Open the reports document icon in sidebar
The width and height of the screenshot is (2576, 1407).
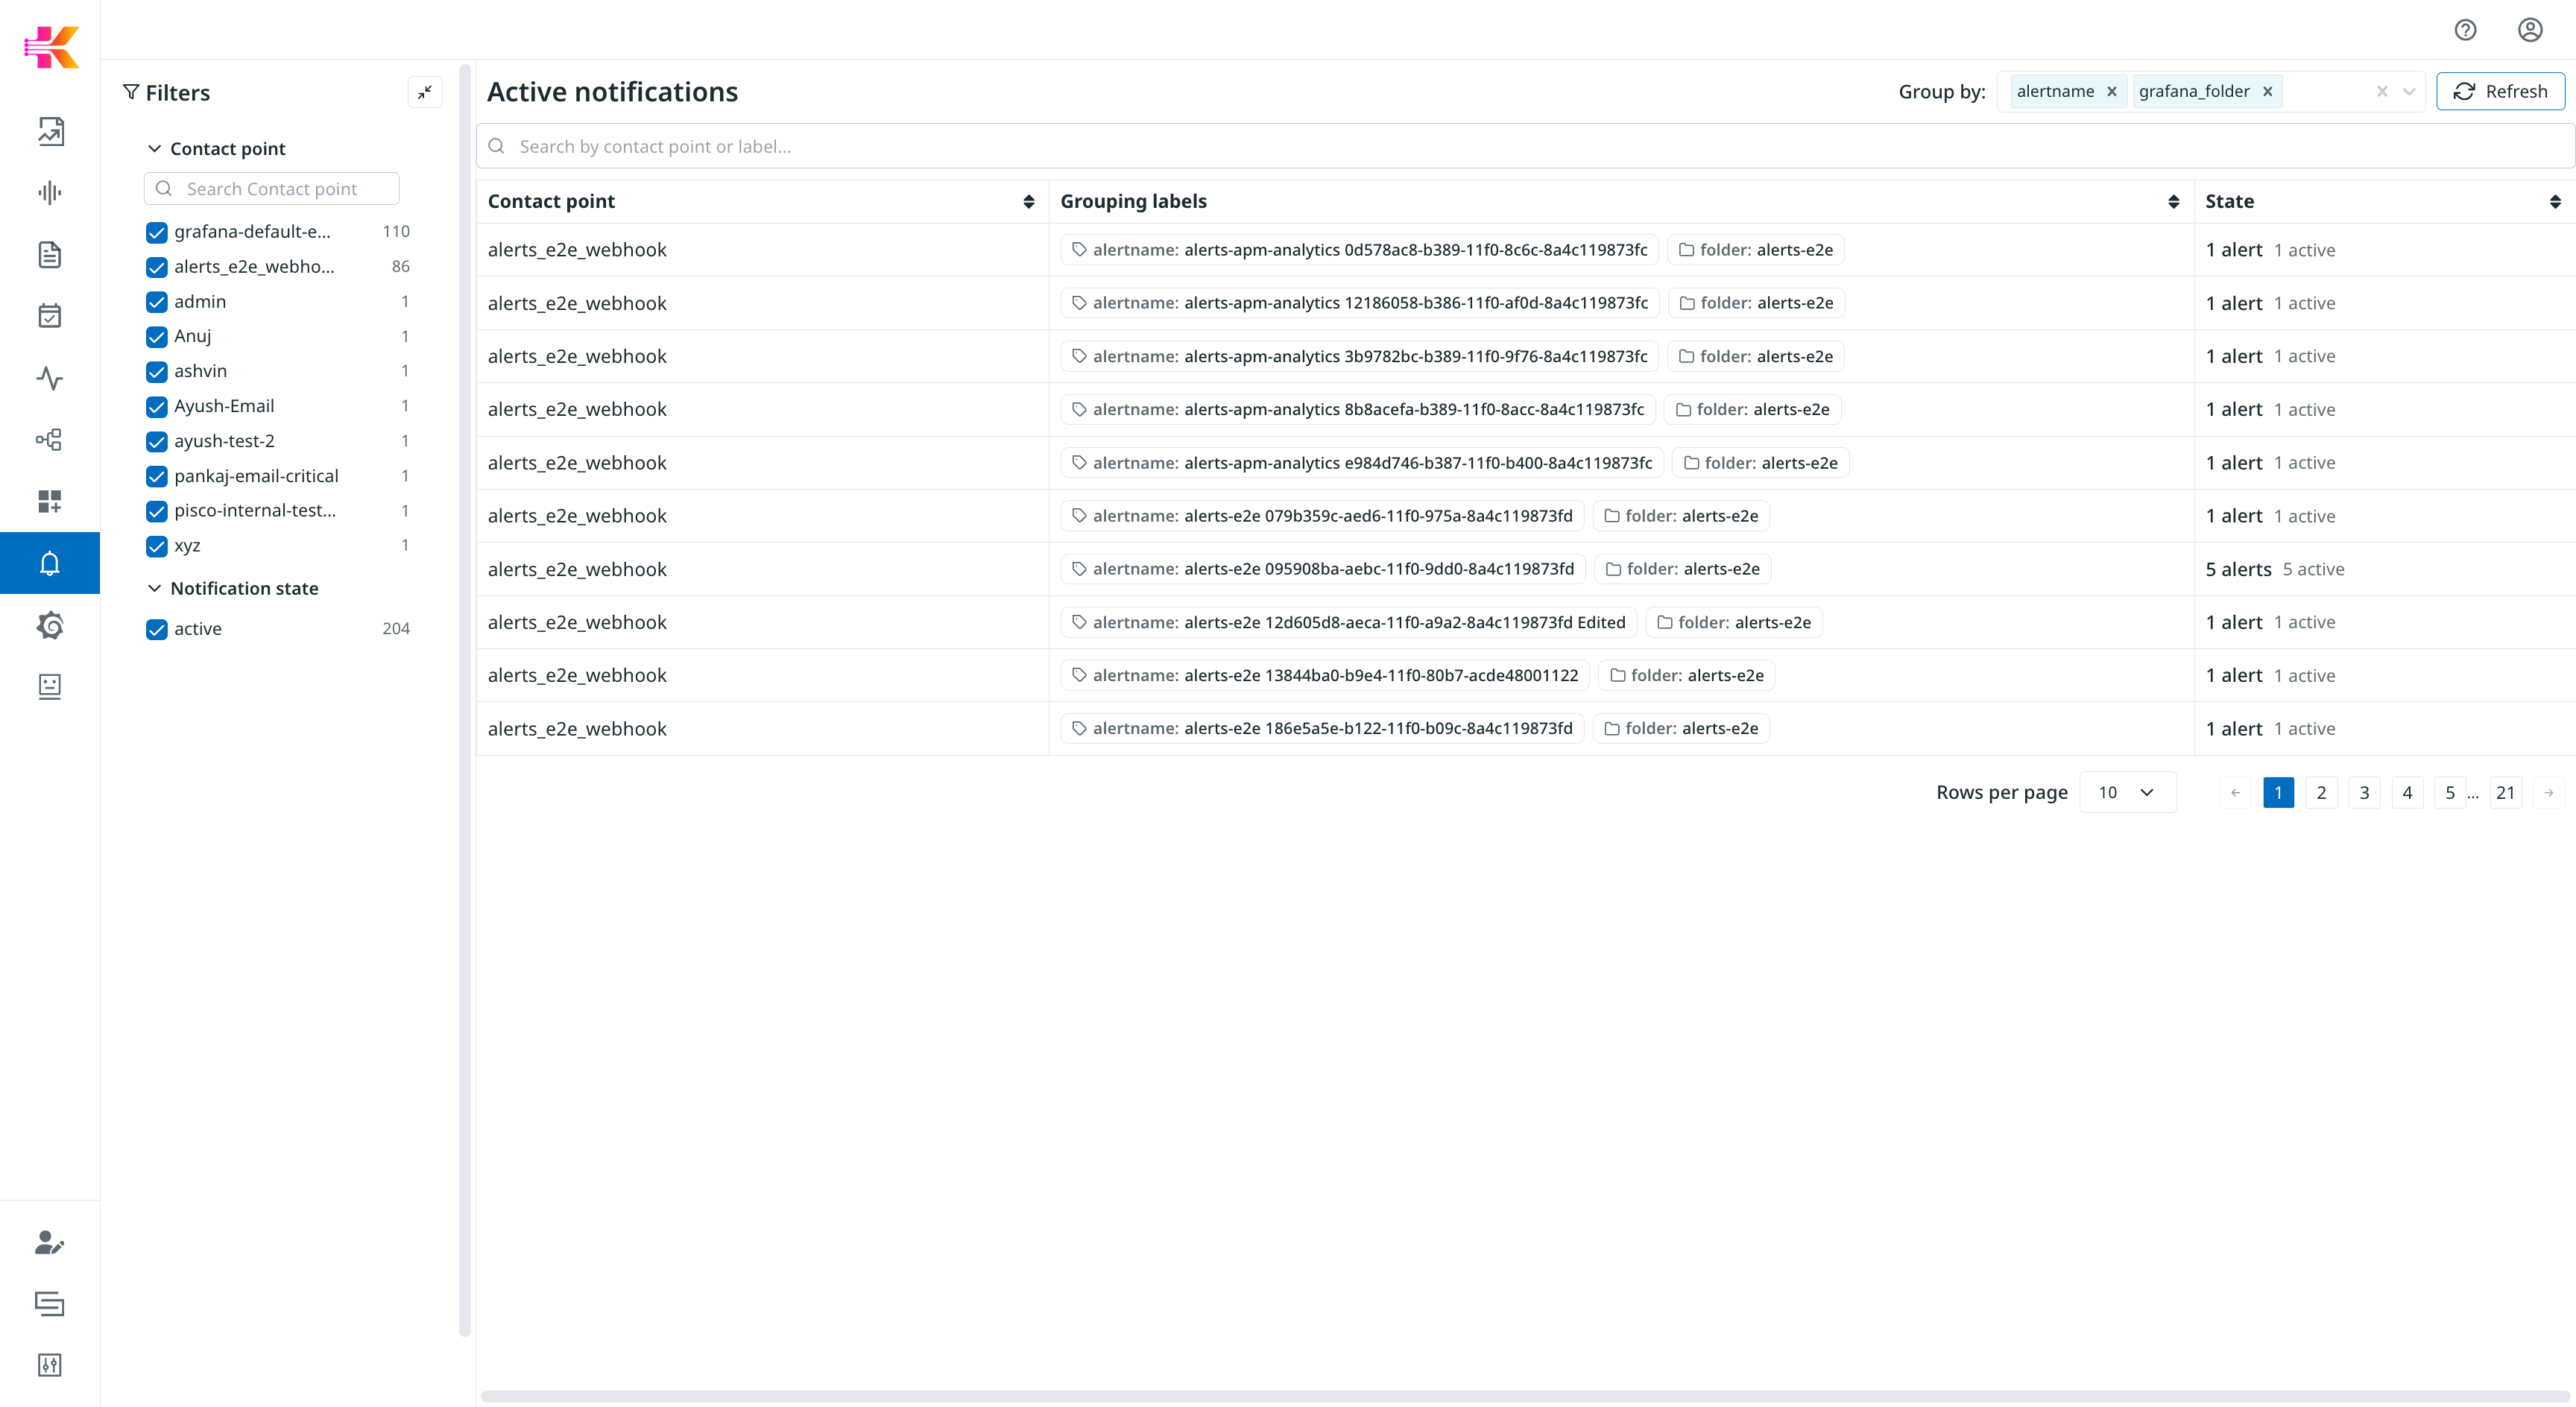49,255
